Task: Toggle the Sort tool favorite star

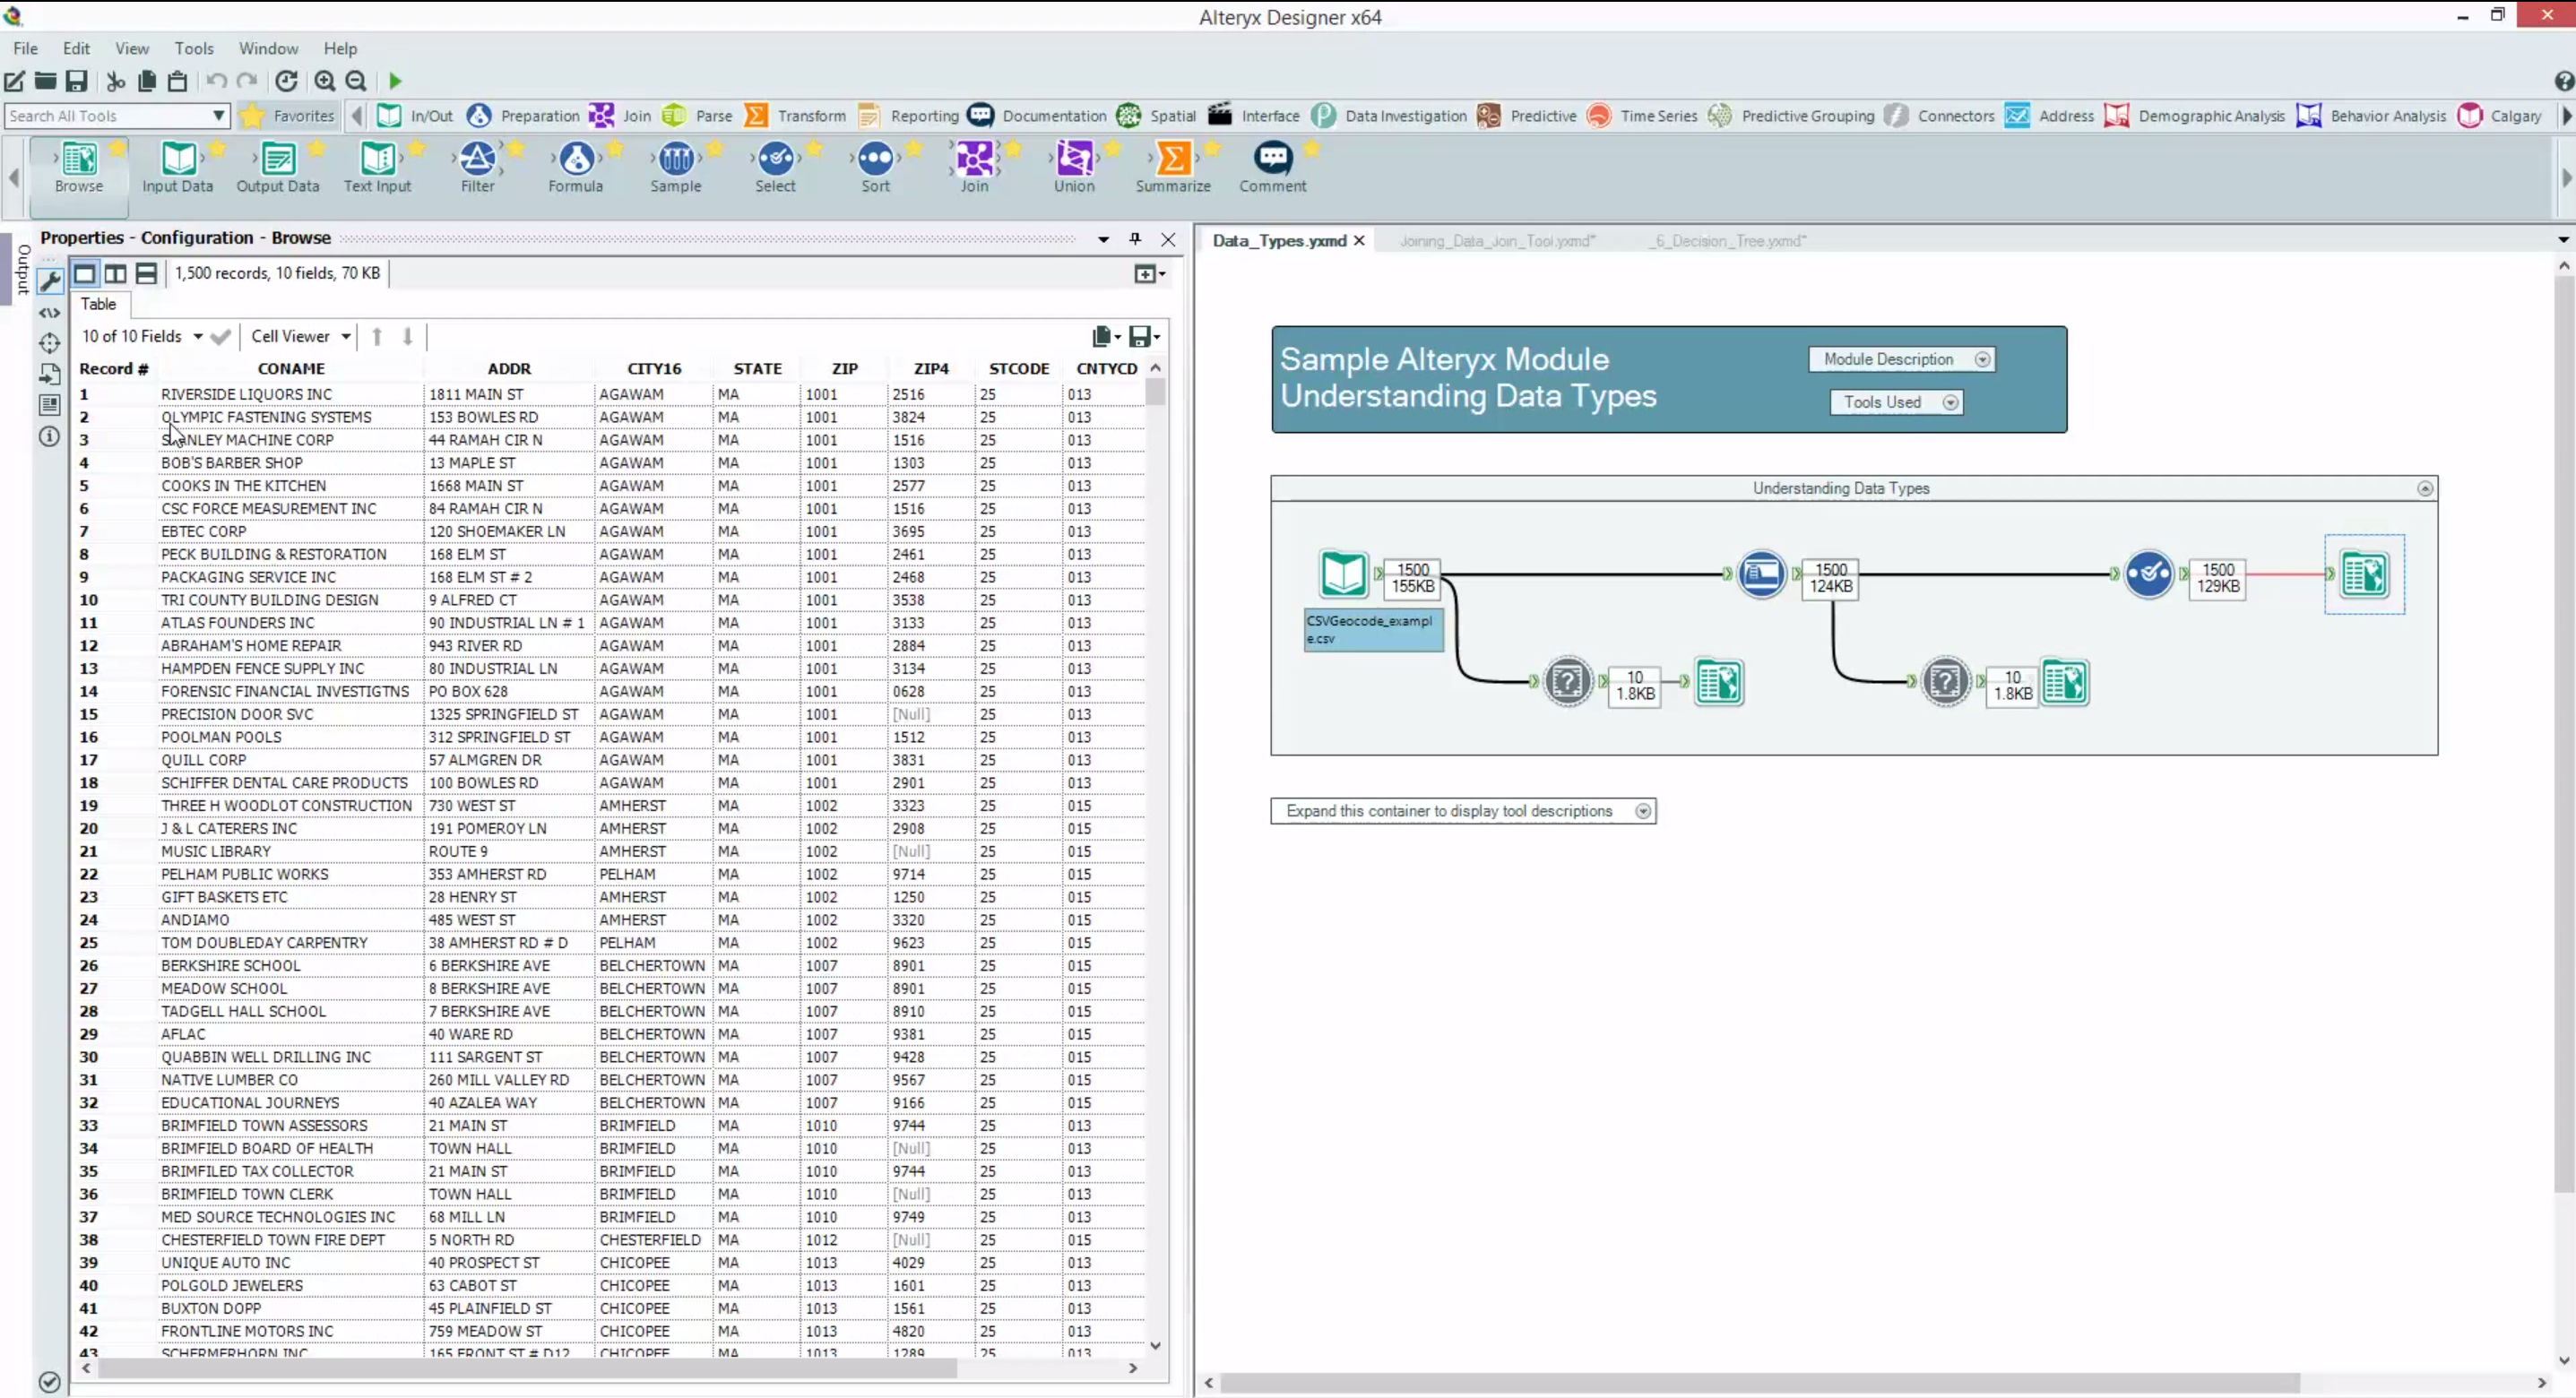Action: [913, 149]
